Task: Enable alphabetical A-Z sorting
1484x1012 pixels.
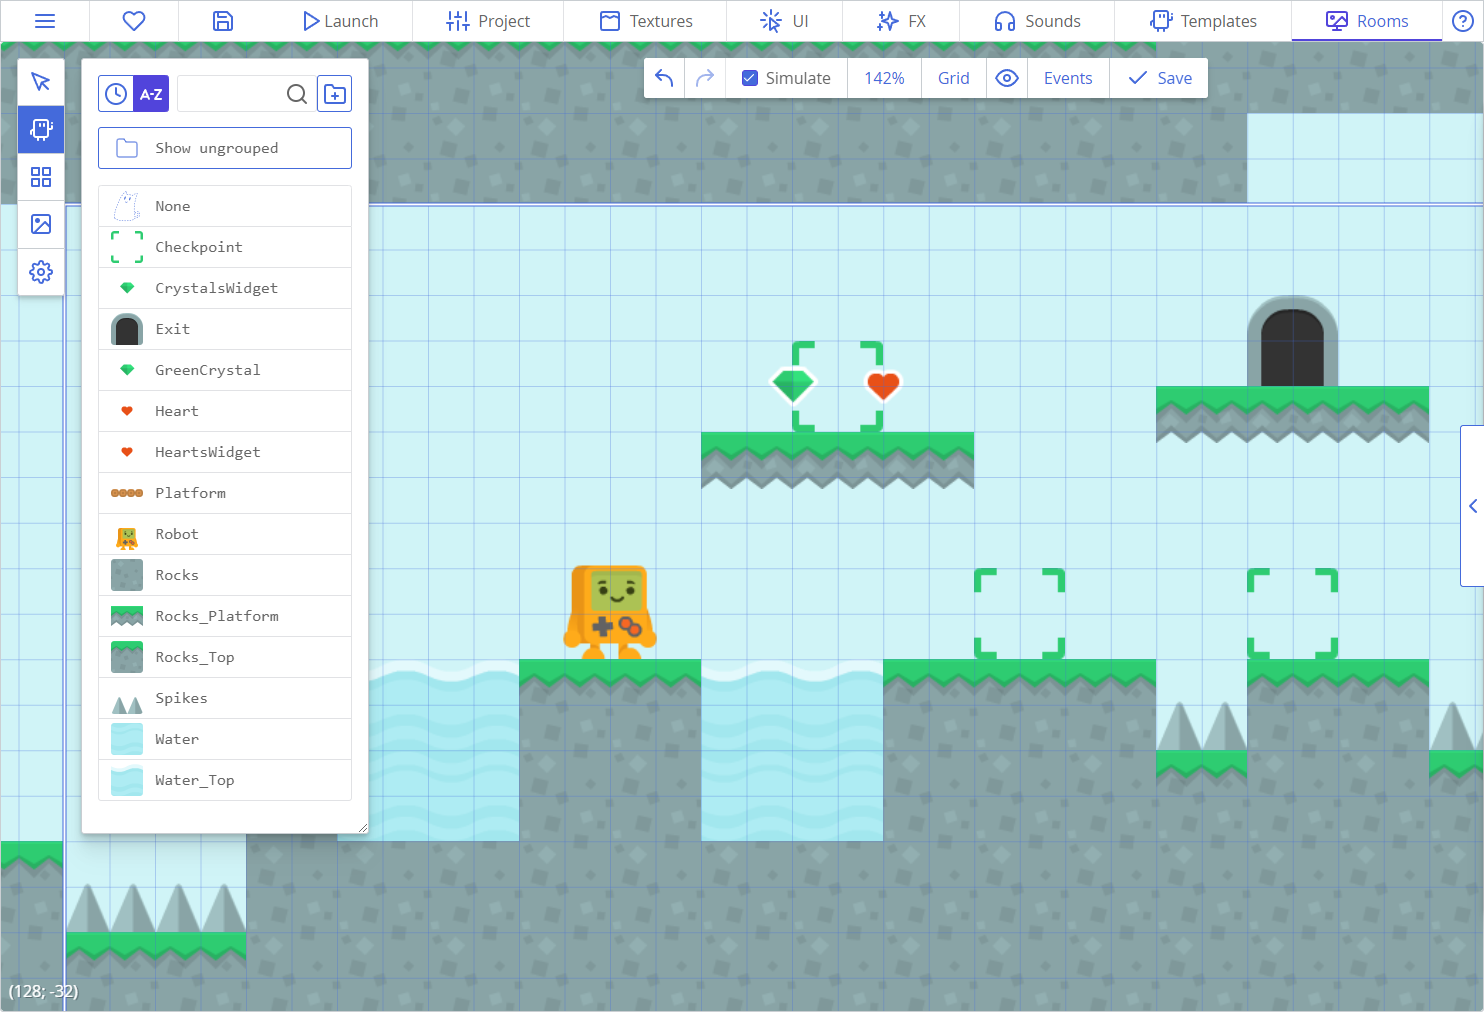Action: coord(151,94)
